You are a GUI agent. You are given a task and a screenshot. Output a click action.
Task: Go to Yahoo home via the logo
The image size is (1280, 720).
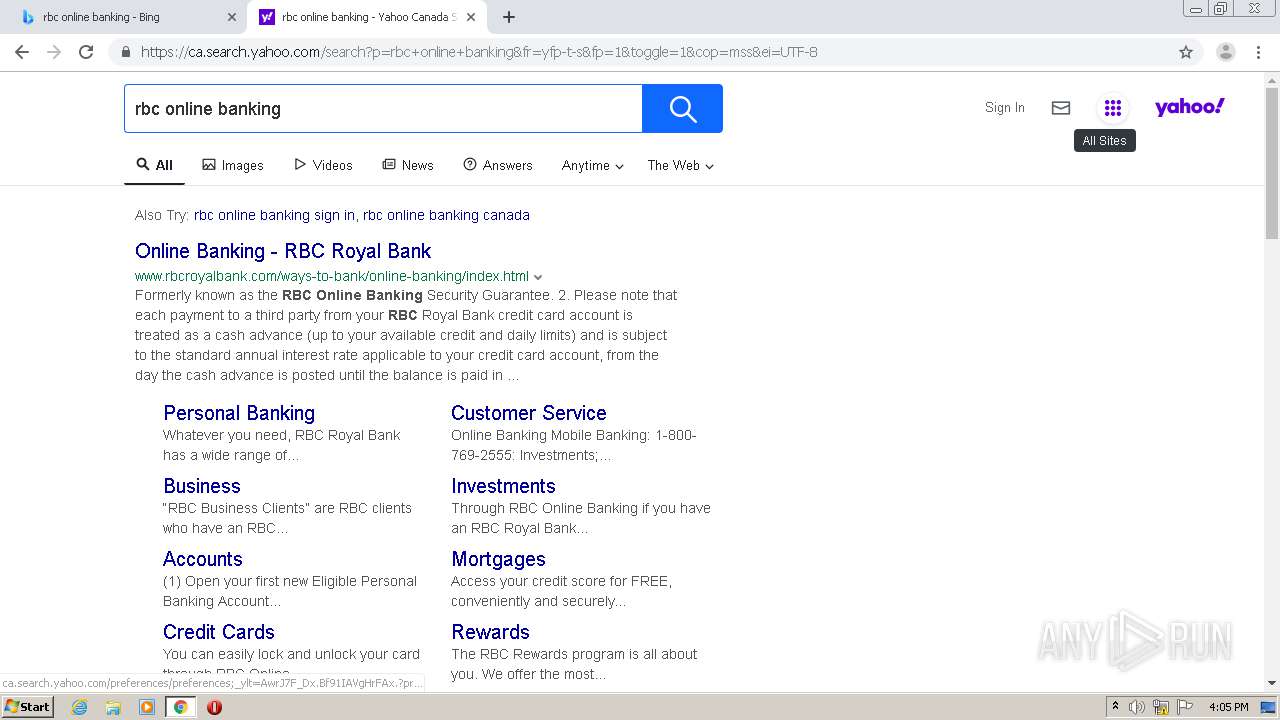pos(1190,107)
